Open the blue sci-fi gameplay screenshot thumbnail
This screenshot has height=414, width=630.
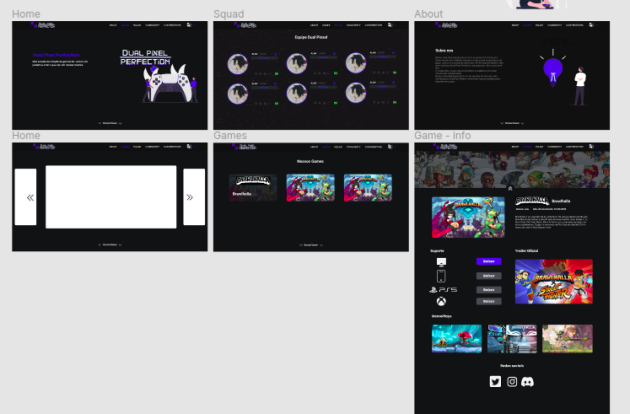512,339
